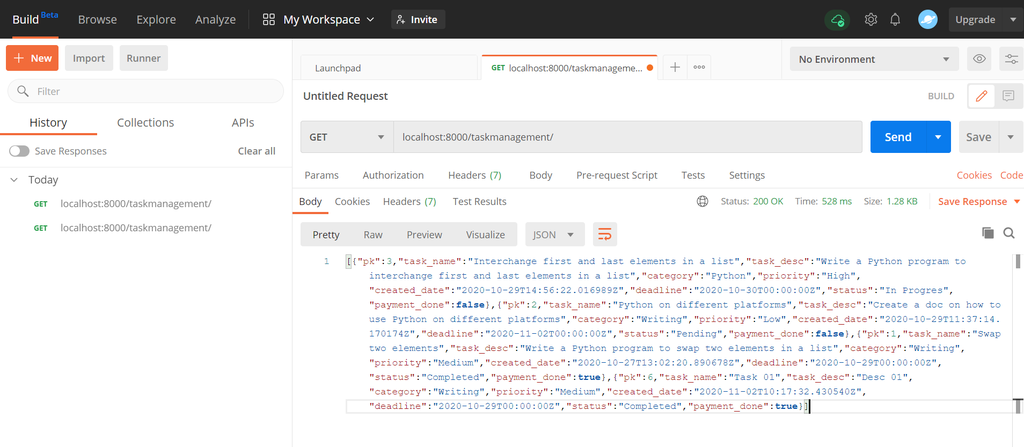The image size is (1024, 447).
Task: Click the Upgrade button
Action: (x=975, y=20)
